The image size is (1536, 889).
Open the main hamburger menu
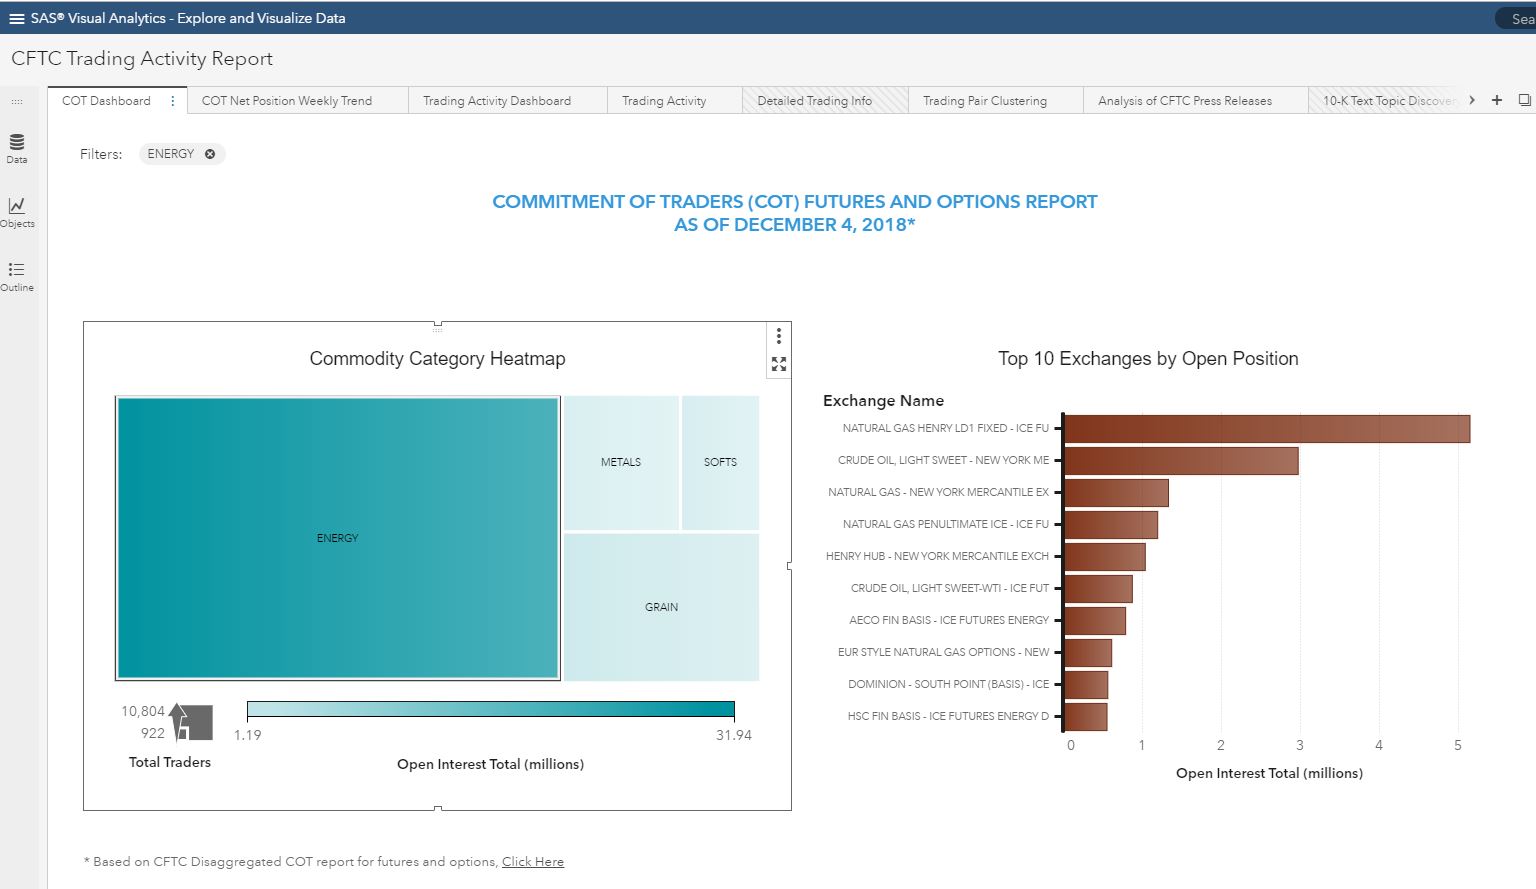click(x=16, y=18)
